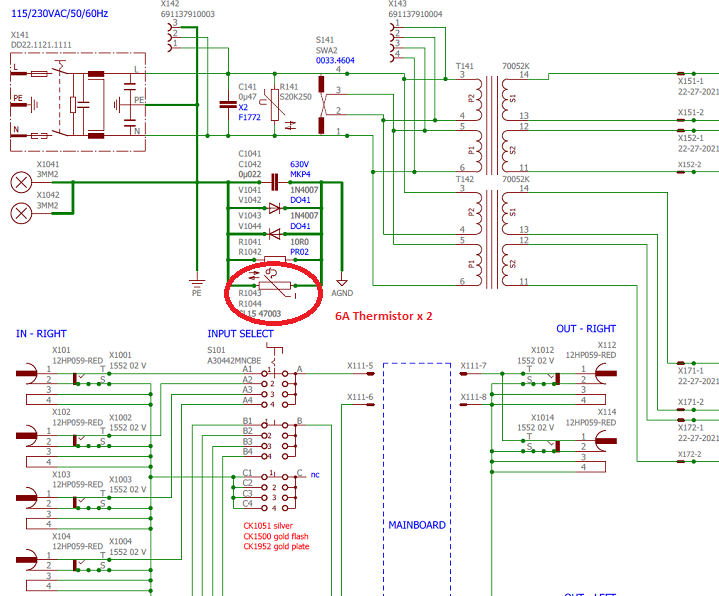Click the X1012 designator text
This screenshot has height=596, width=719.
click(x=542, y=350)
